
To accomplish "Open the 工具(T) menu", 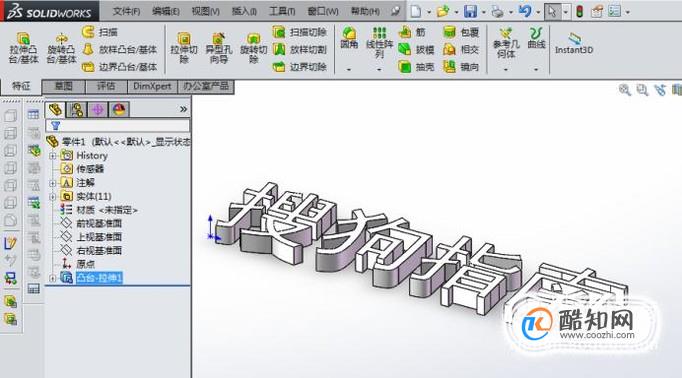I will click(x=282, y=11).
